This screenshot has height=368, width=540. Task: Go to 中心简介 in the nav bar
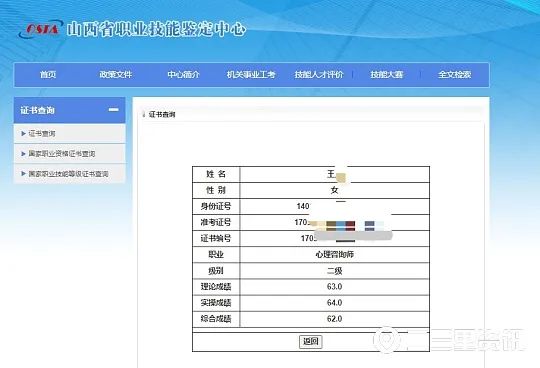click(x=184, y=74)
